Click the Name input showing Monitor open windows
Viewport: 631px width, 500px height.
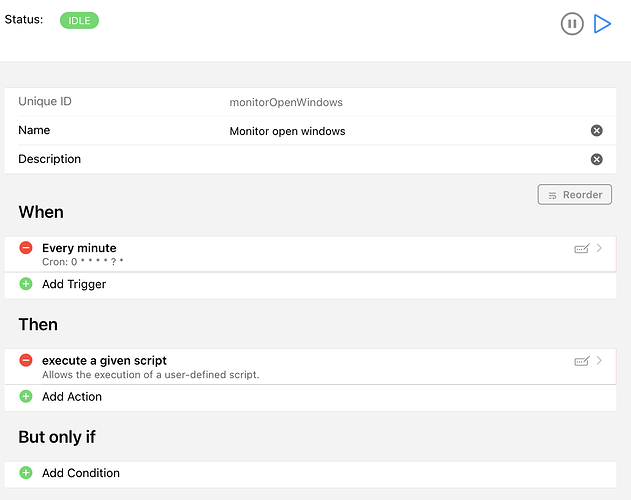coord(400,131)
